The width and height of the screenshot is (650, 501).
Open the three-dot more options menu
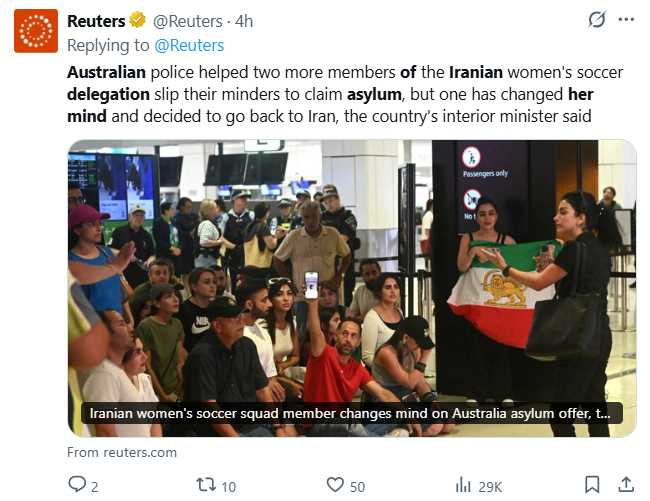point(626,19)
